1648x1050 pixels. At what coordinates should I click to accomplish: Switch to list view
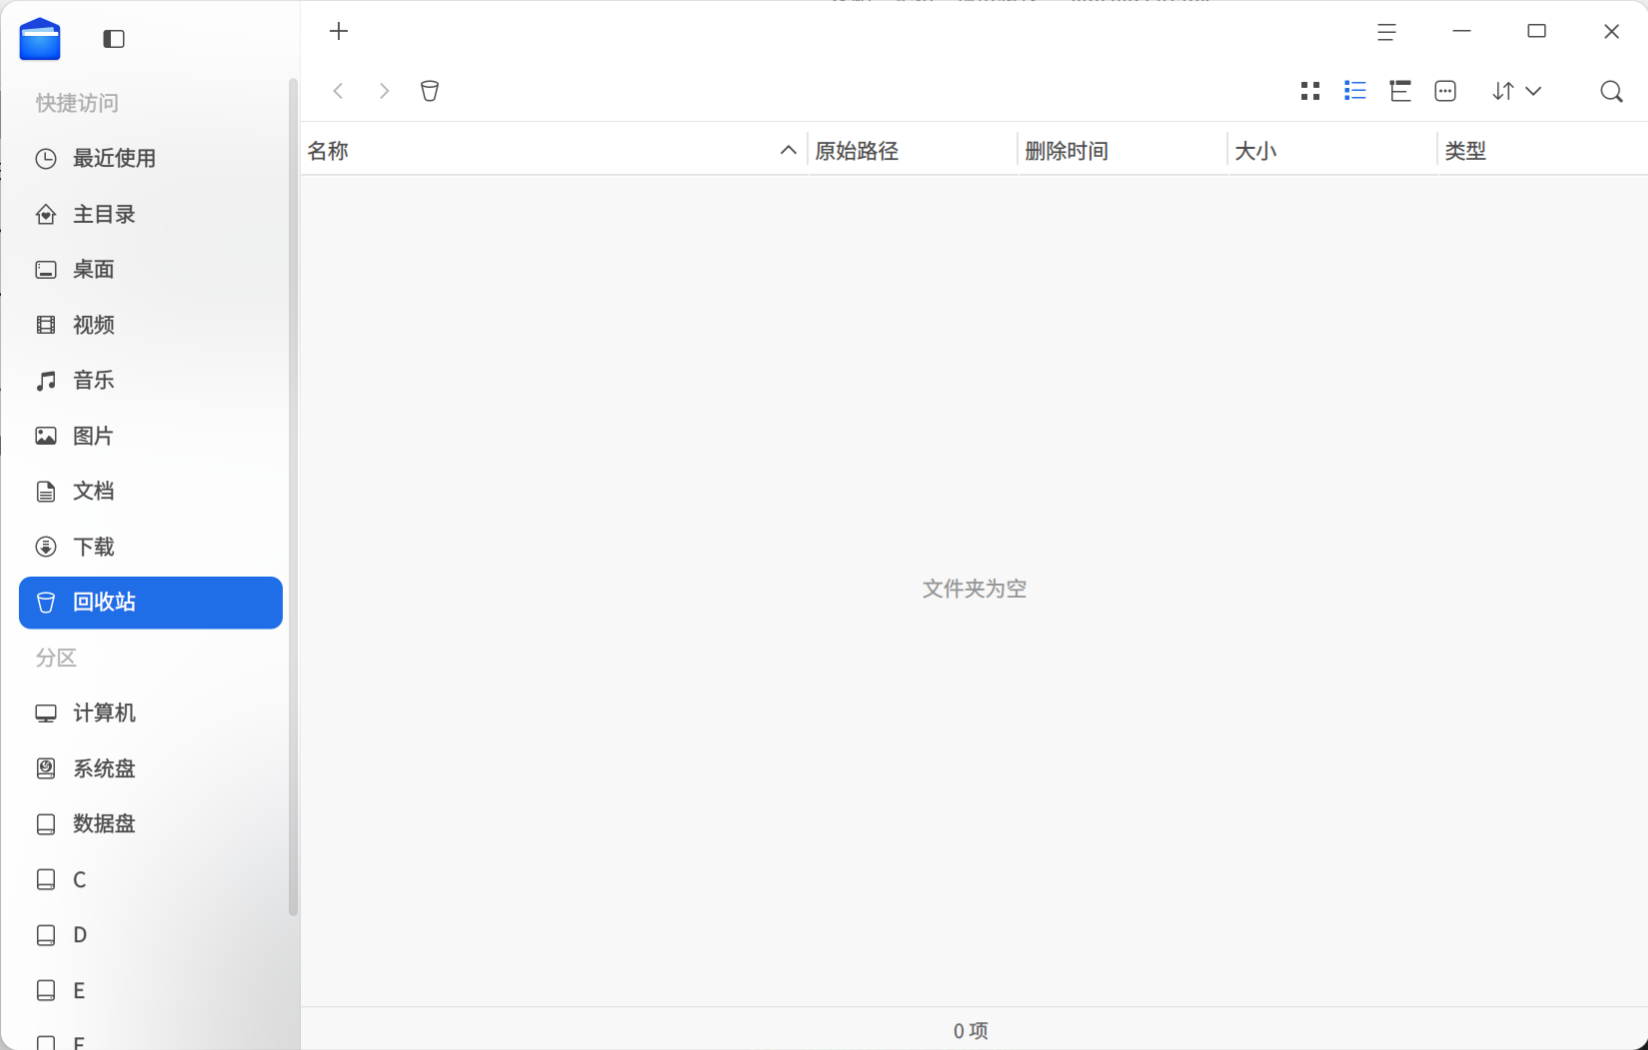(1355, 91)
